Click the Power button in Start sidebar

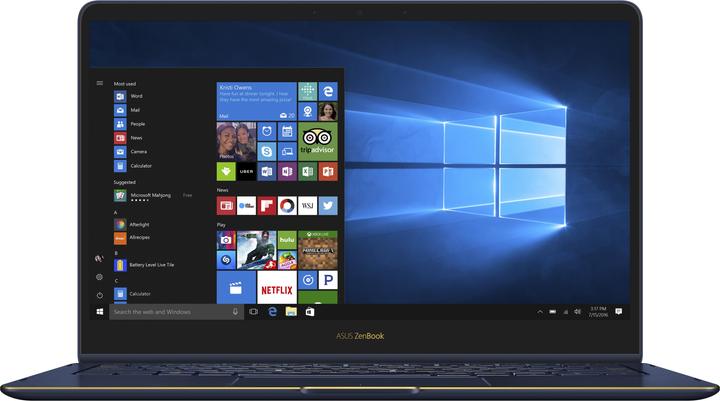pyautogui.click(x=100, y=295)
